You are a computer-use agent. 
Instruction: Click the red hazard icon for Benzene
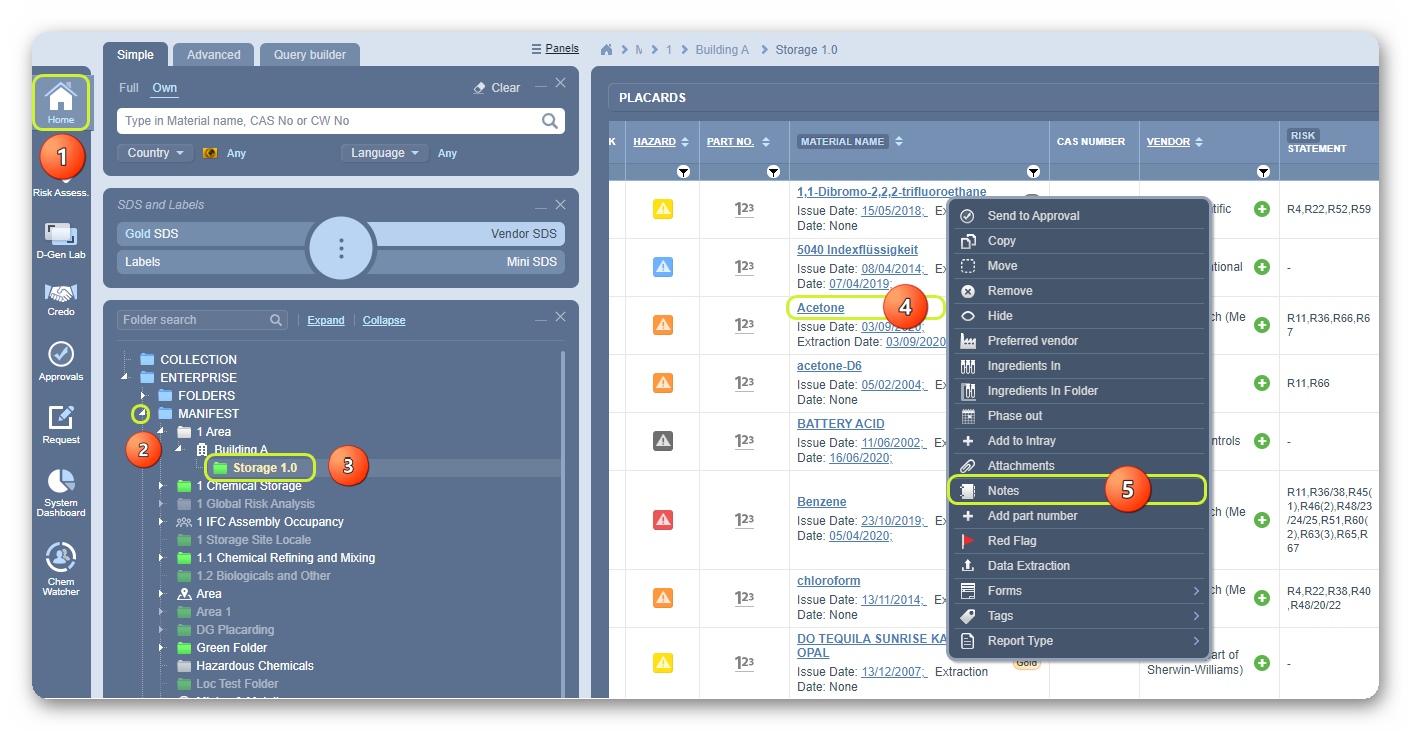pos(663,519)
